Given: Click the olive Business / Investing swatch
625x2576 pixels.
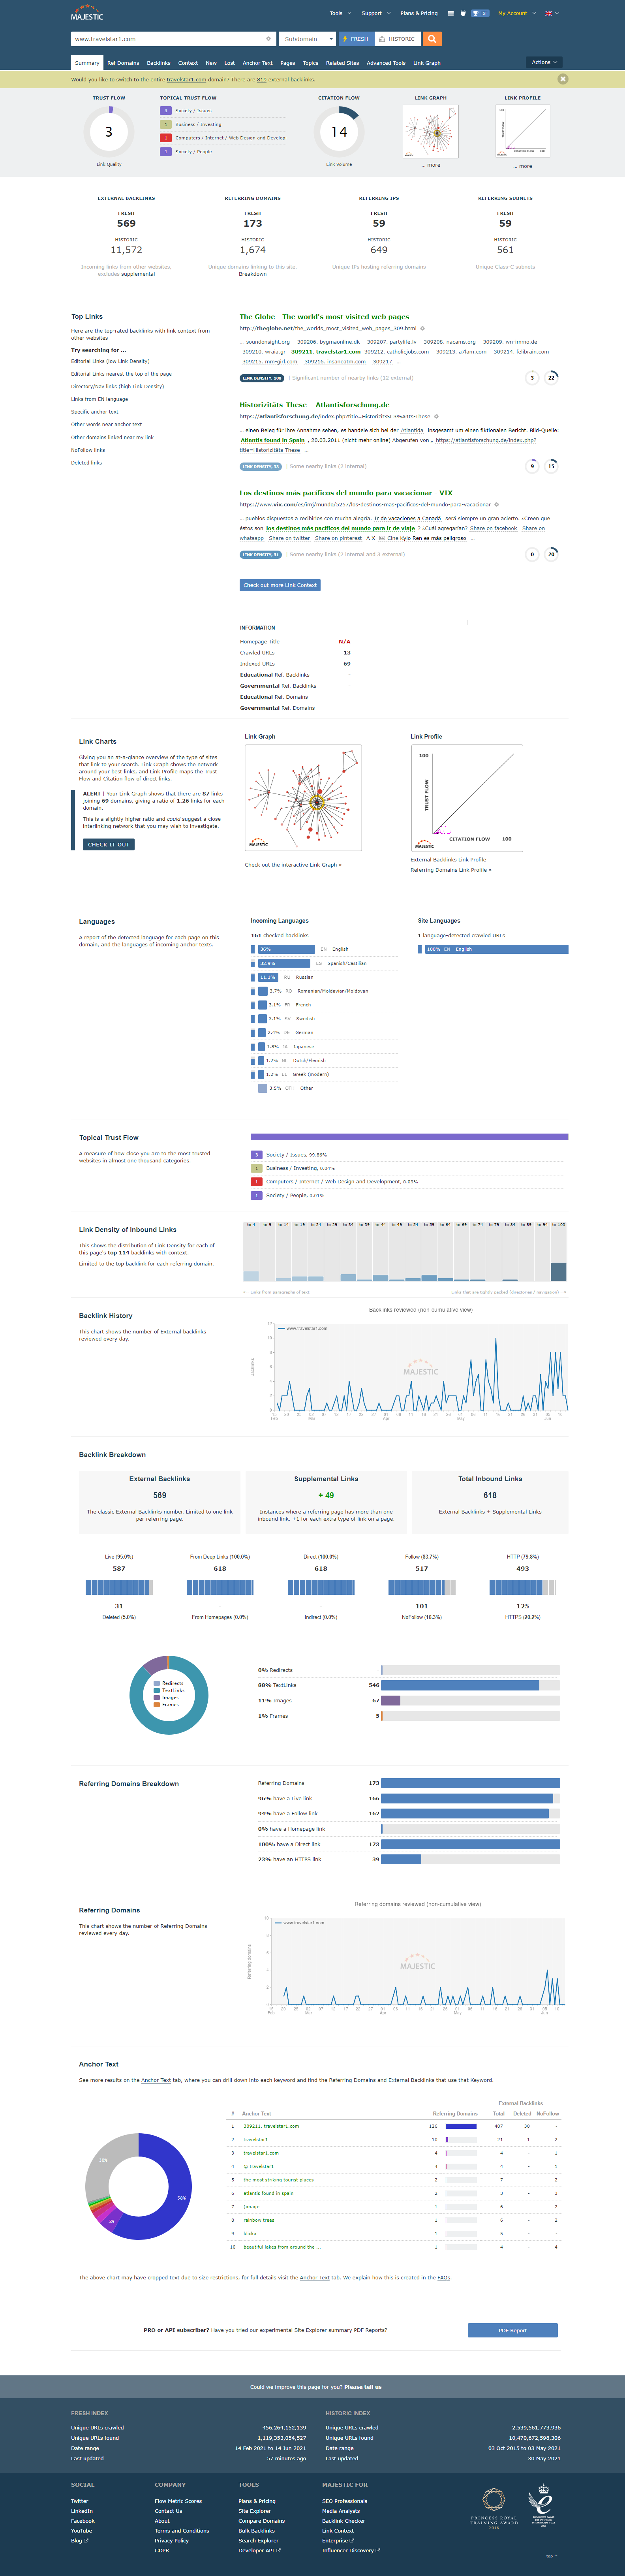Looking at the screenshot, I should (x=166, y=124).
